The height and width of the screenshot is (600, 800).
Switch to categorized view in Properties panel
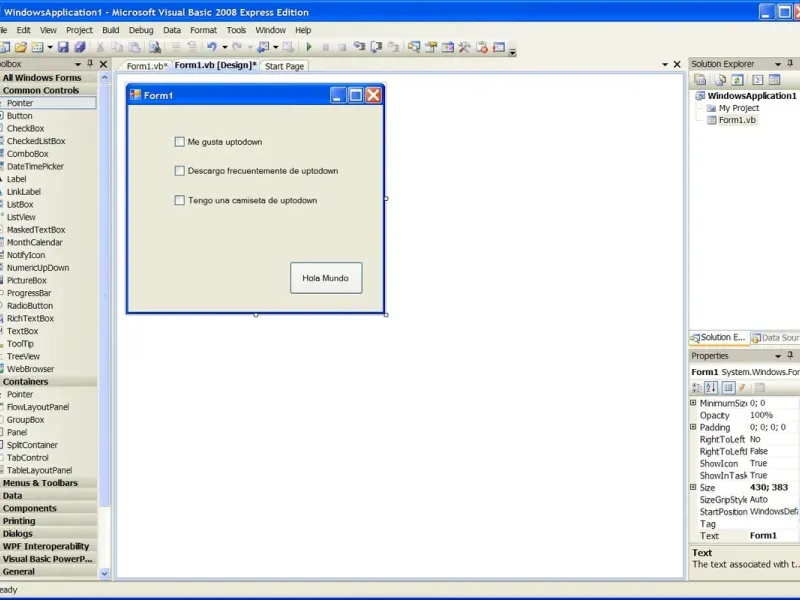(696, 388)
